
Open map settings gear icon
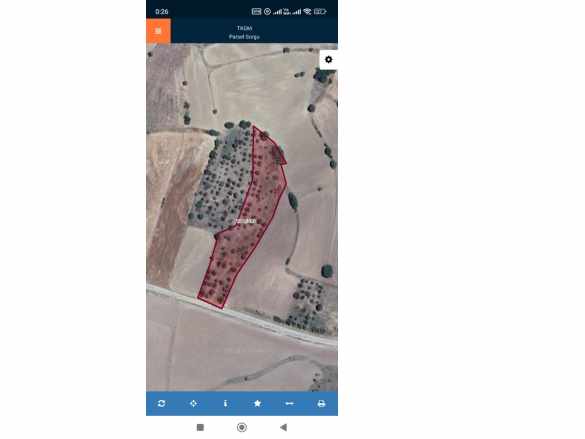point(328,60)
